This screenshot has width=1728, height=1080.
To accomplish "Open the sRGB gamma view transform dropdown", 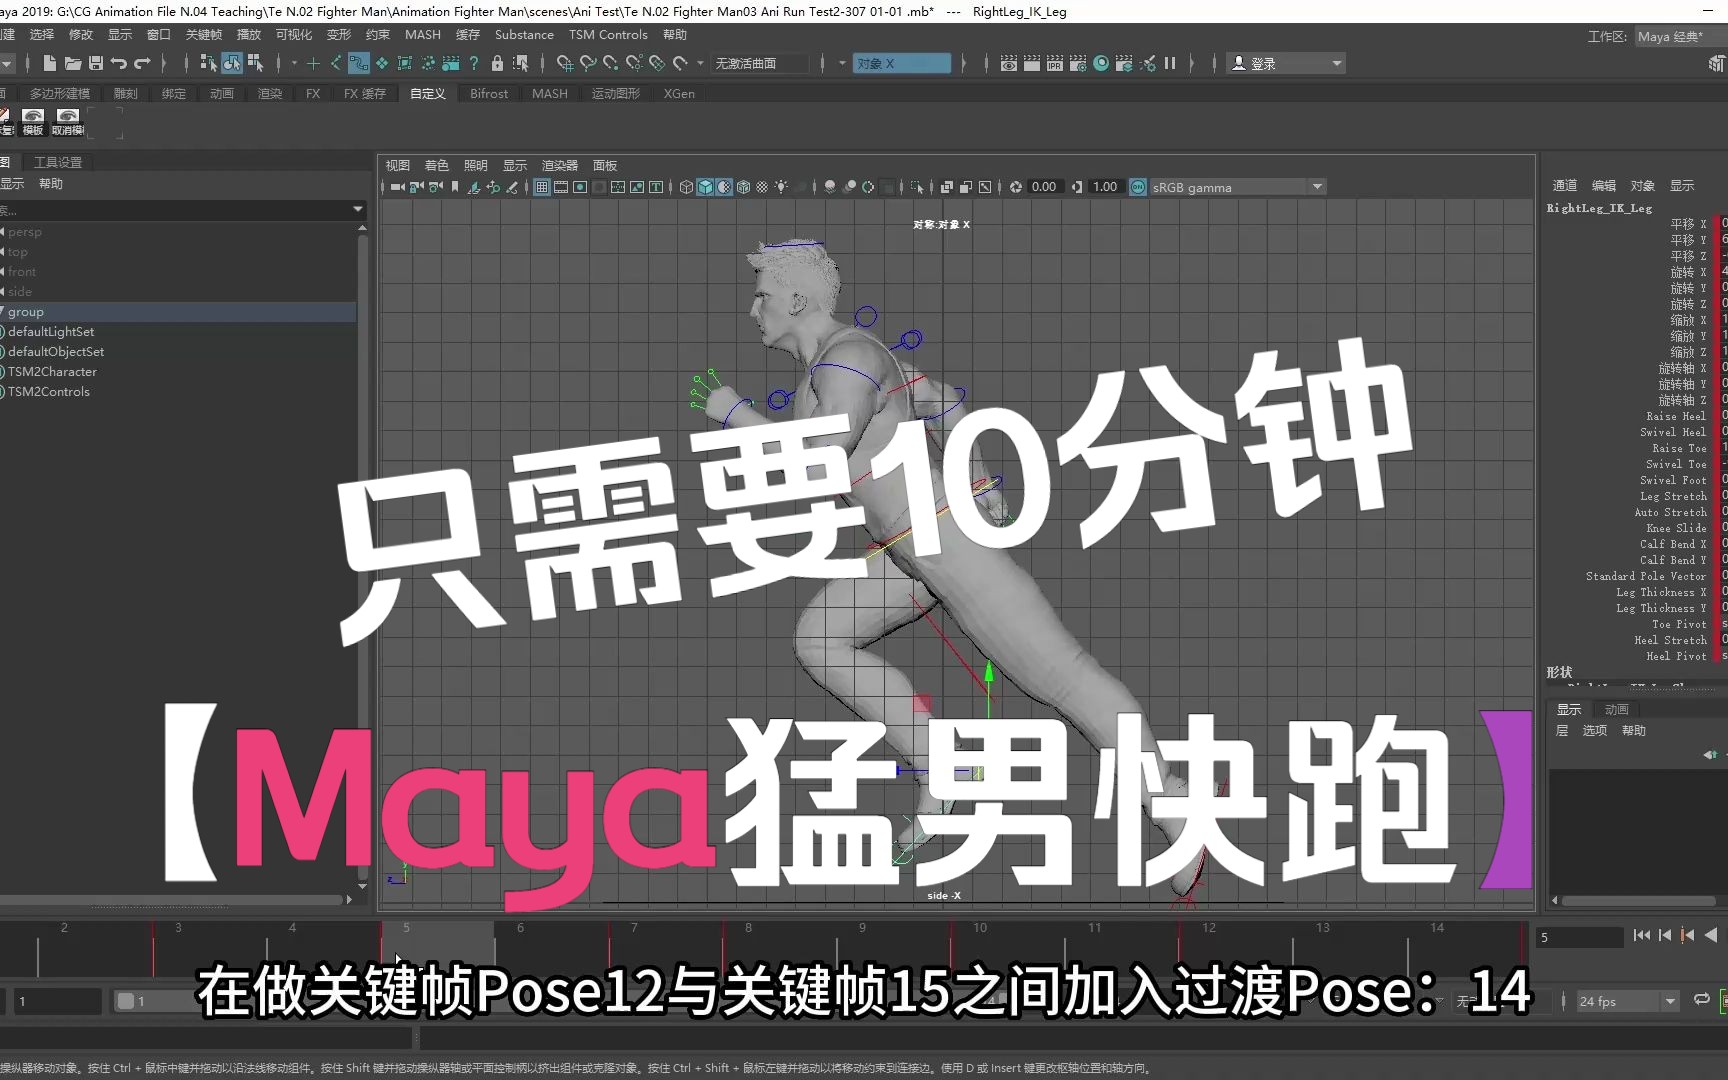I will coord(1237,187).
